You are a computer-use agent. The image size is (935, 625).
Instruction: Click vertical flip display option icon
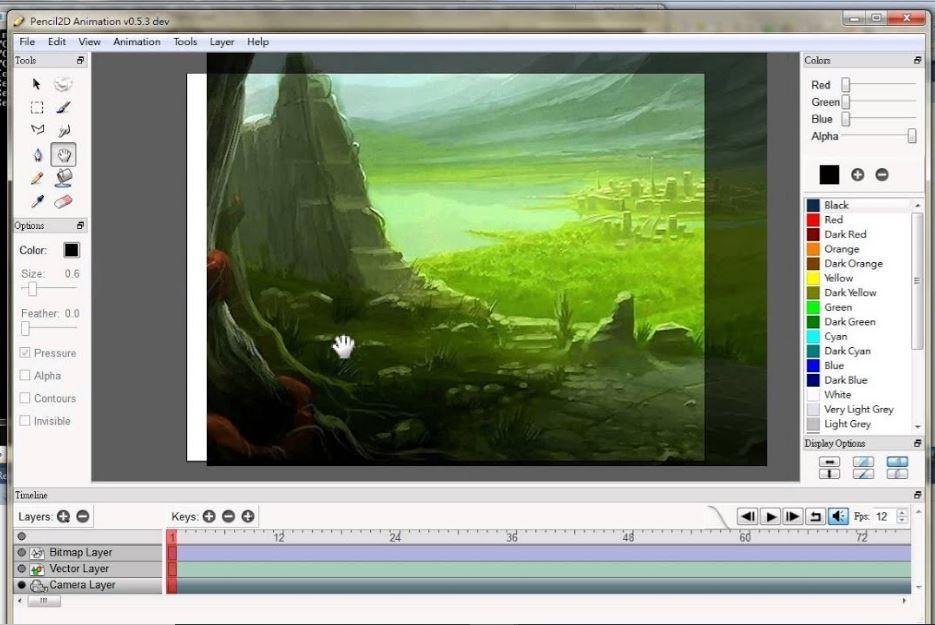coord(829,474)
